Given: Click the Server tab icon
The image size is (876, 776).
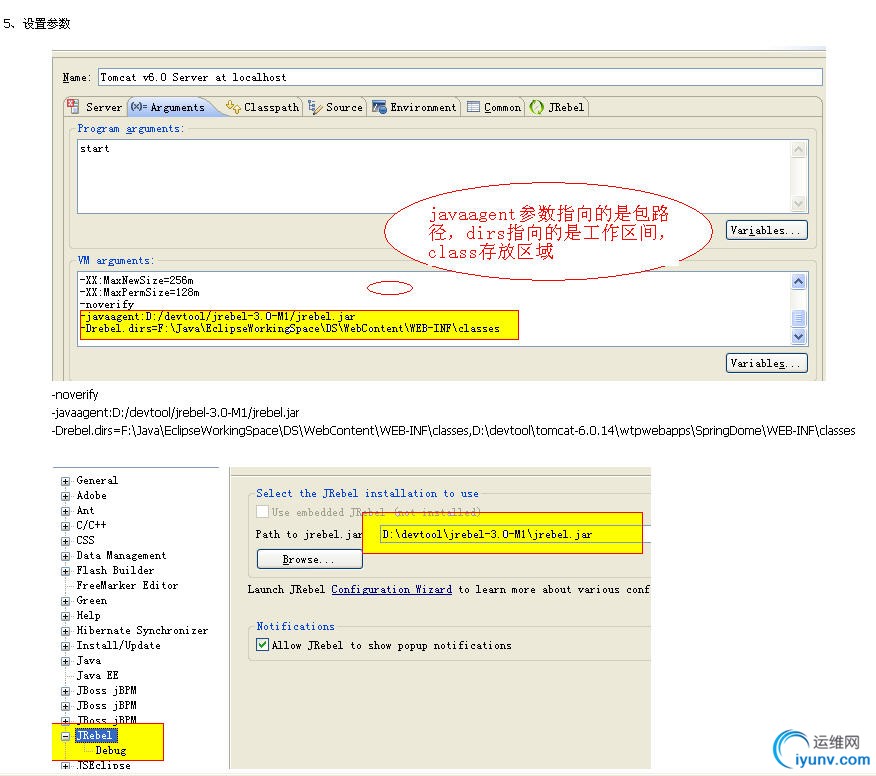Looking at the screenshot, I should (73, 106).
